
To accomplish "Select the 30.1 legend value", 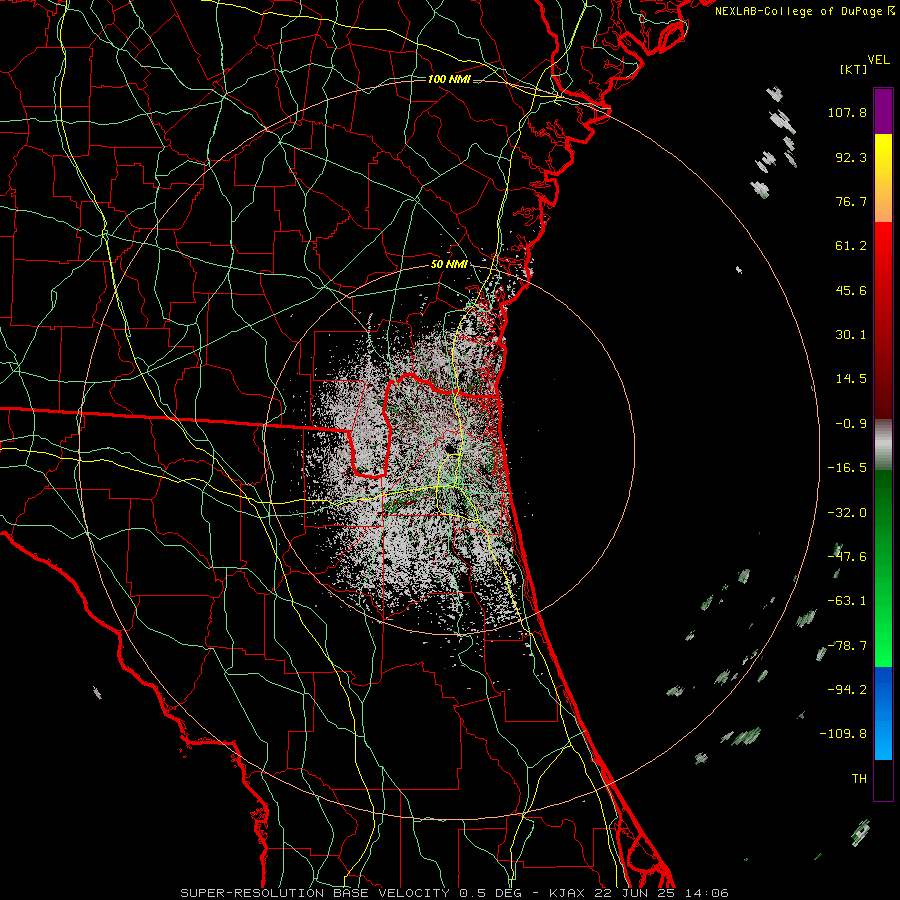I will pos(851,335).
